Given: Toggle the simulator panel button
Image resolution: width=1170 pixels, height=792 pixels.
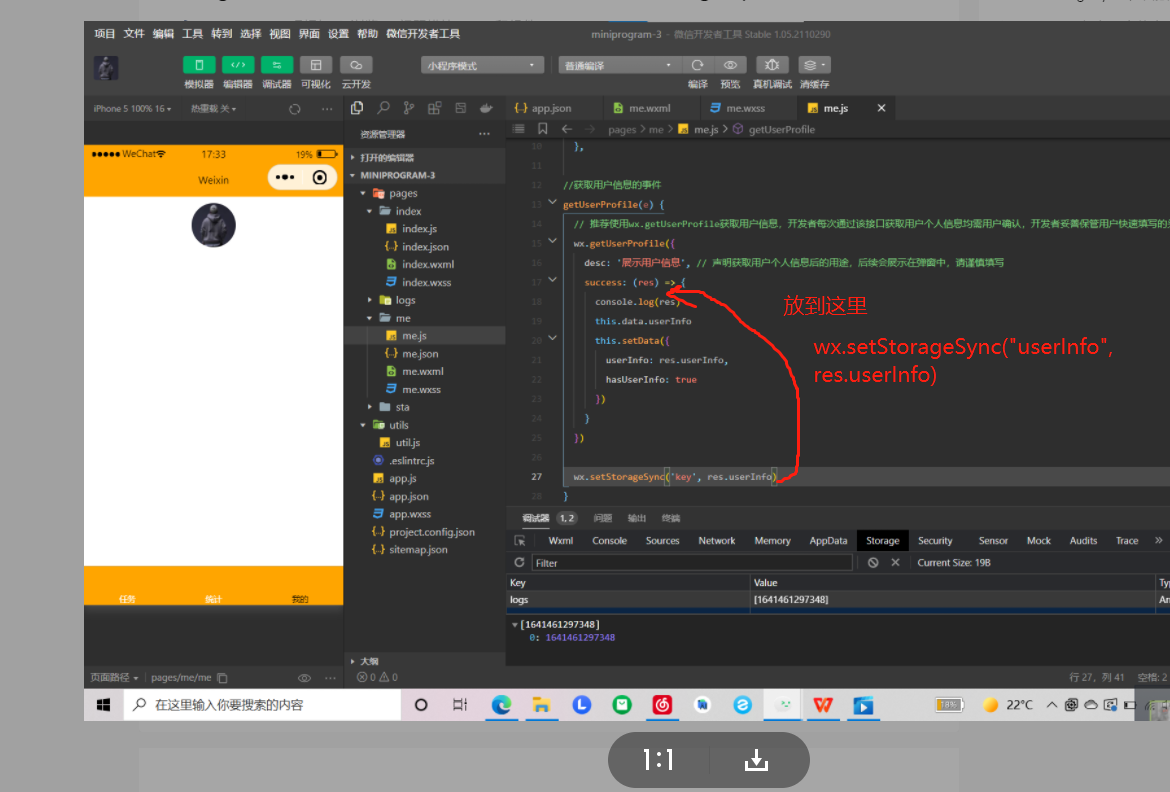Looking at the screenshot, I should [198, 65].
